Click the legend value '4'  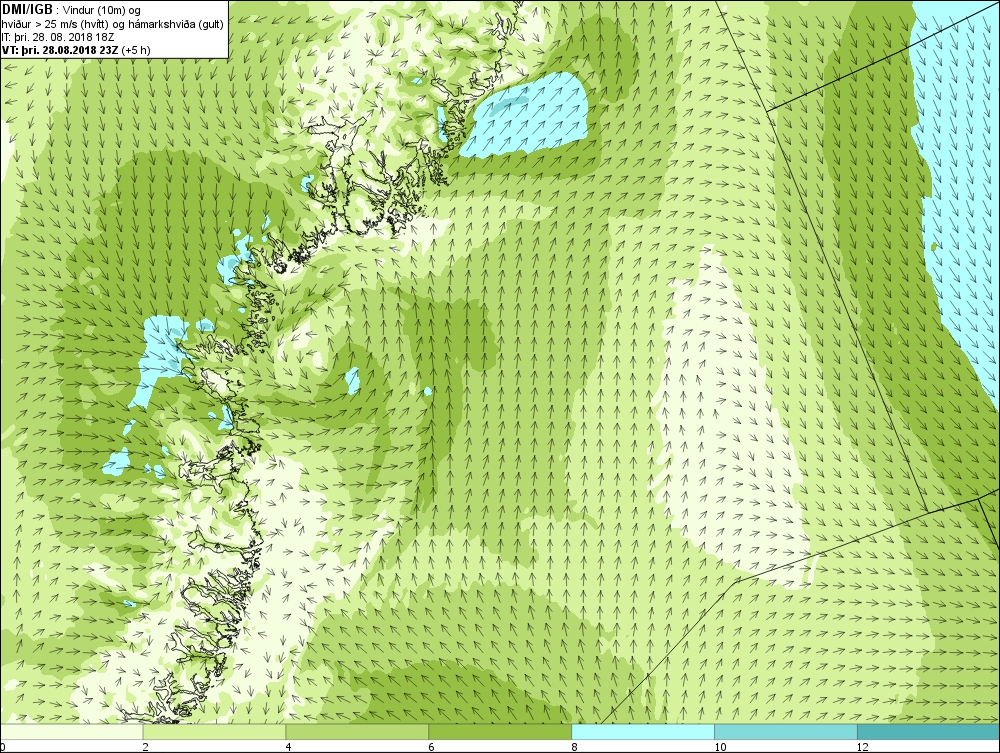(288, 747)
